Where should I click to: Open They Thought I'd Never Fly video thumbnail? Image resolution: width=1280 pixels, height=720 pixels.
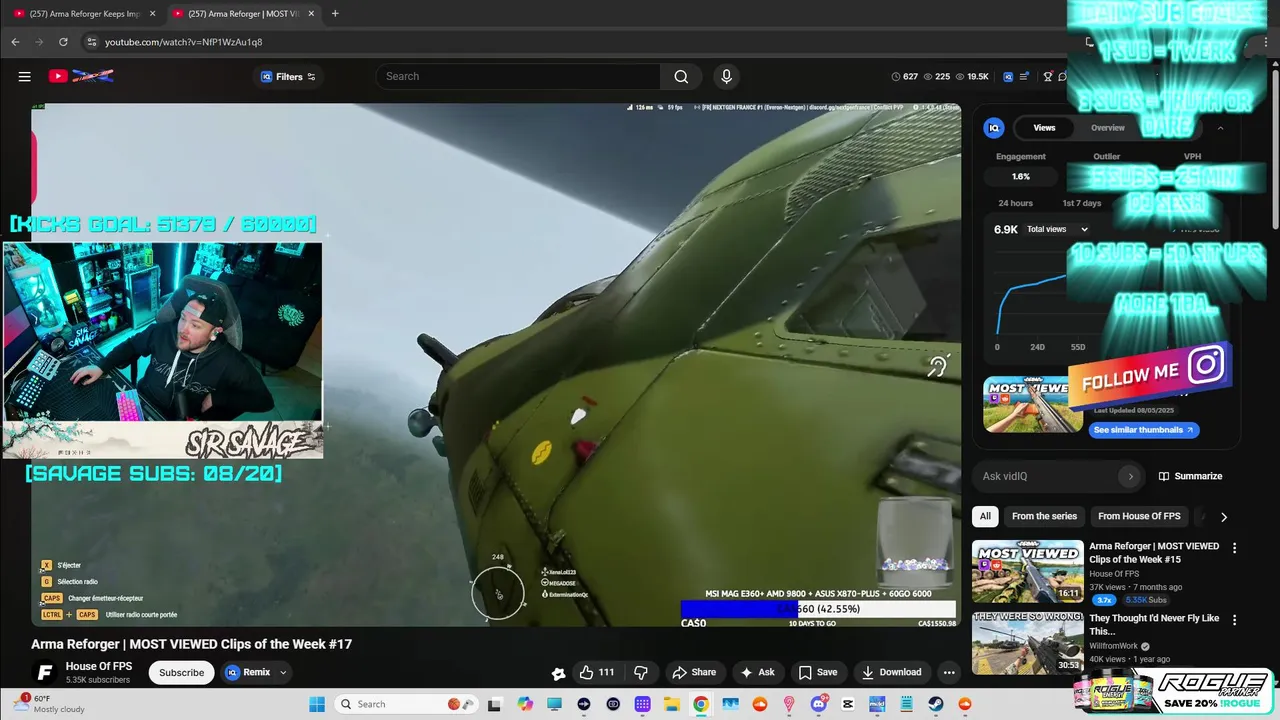(1028, 643)
